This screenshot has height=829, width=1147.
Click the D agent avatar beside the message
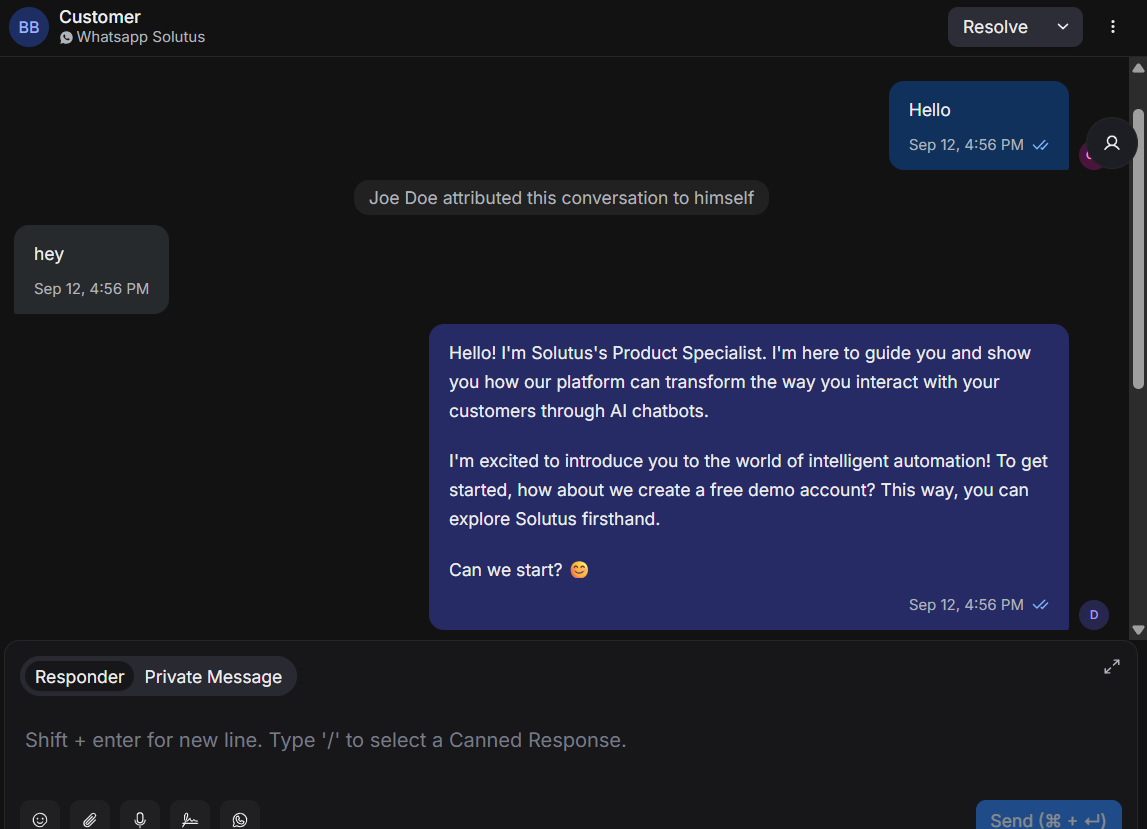click(x=1094, y=614)
